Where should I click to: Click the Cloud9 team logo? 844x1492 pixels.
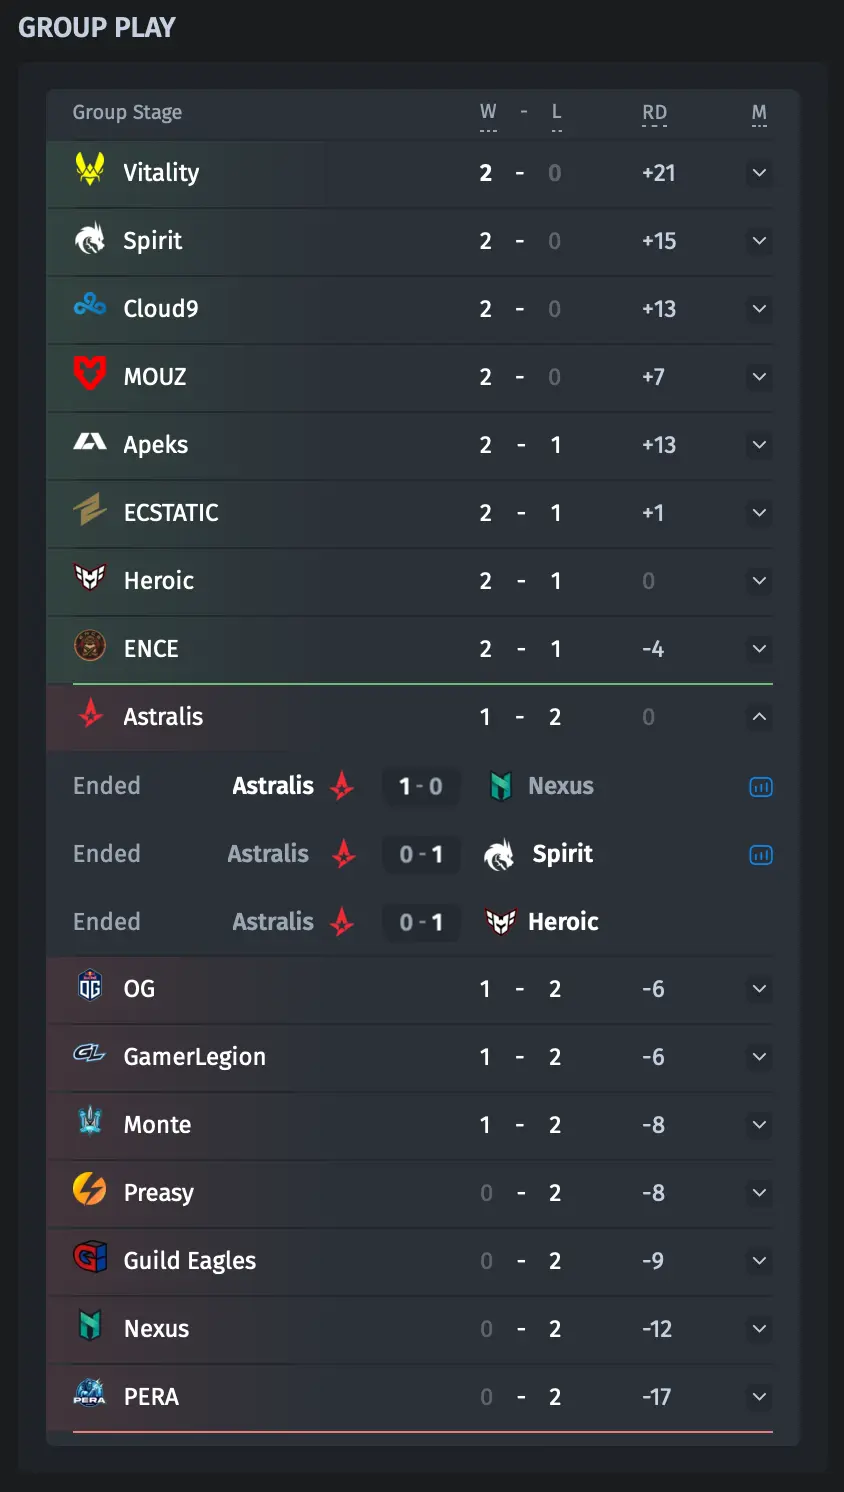pyautogui.click(x=90, y=305)
